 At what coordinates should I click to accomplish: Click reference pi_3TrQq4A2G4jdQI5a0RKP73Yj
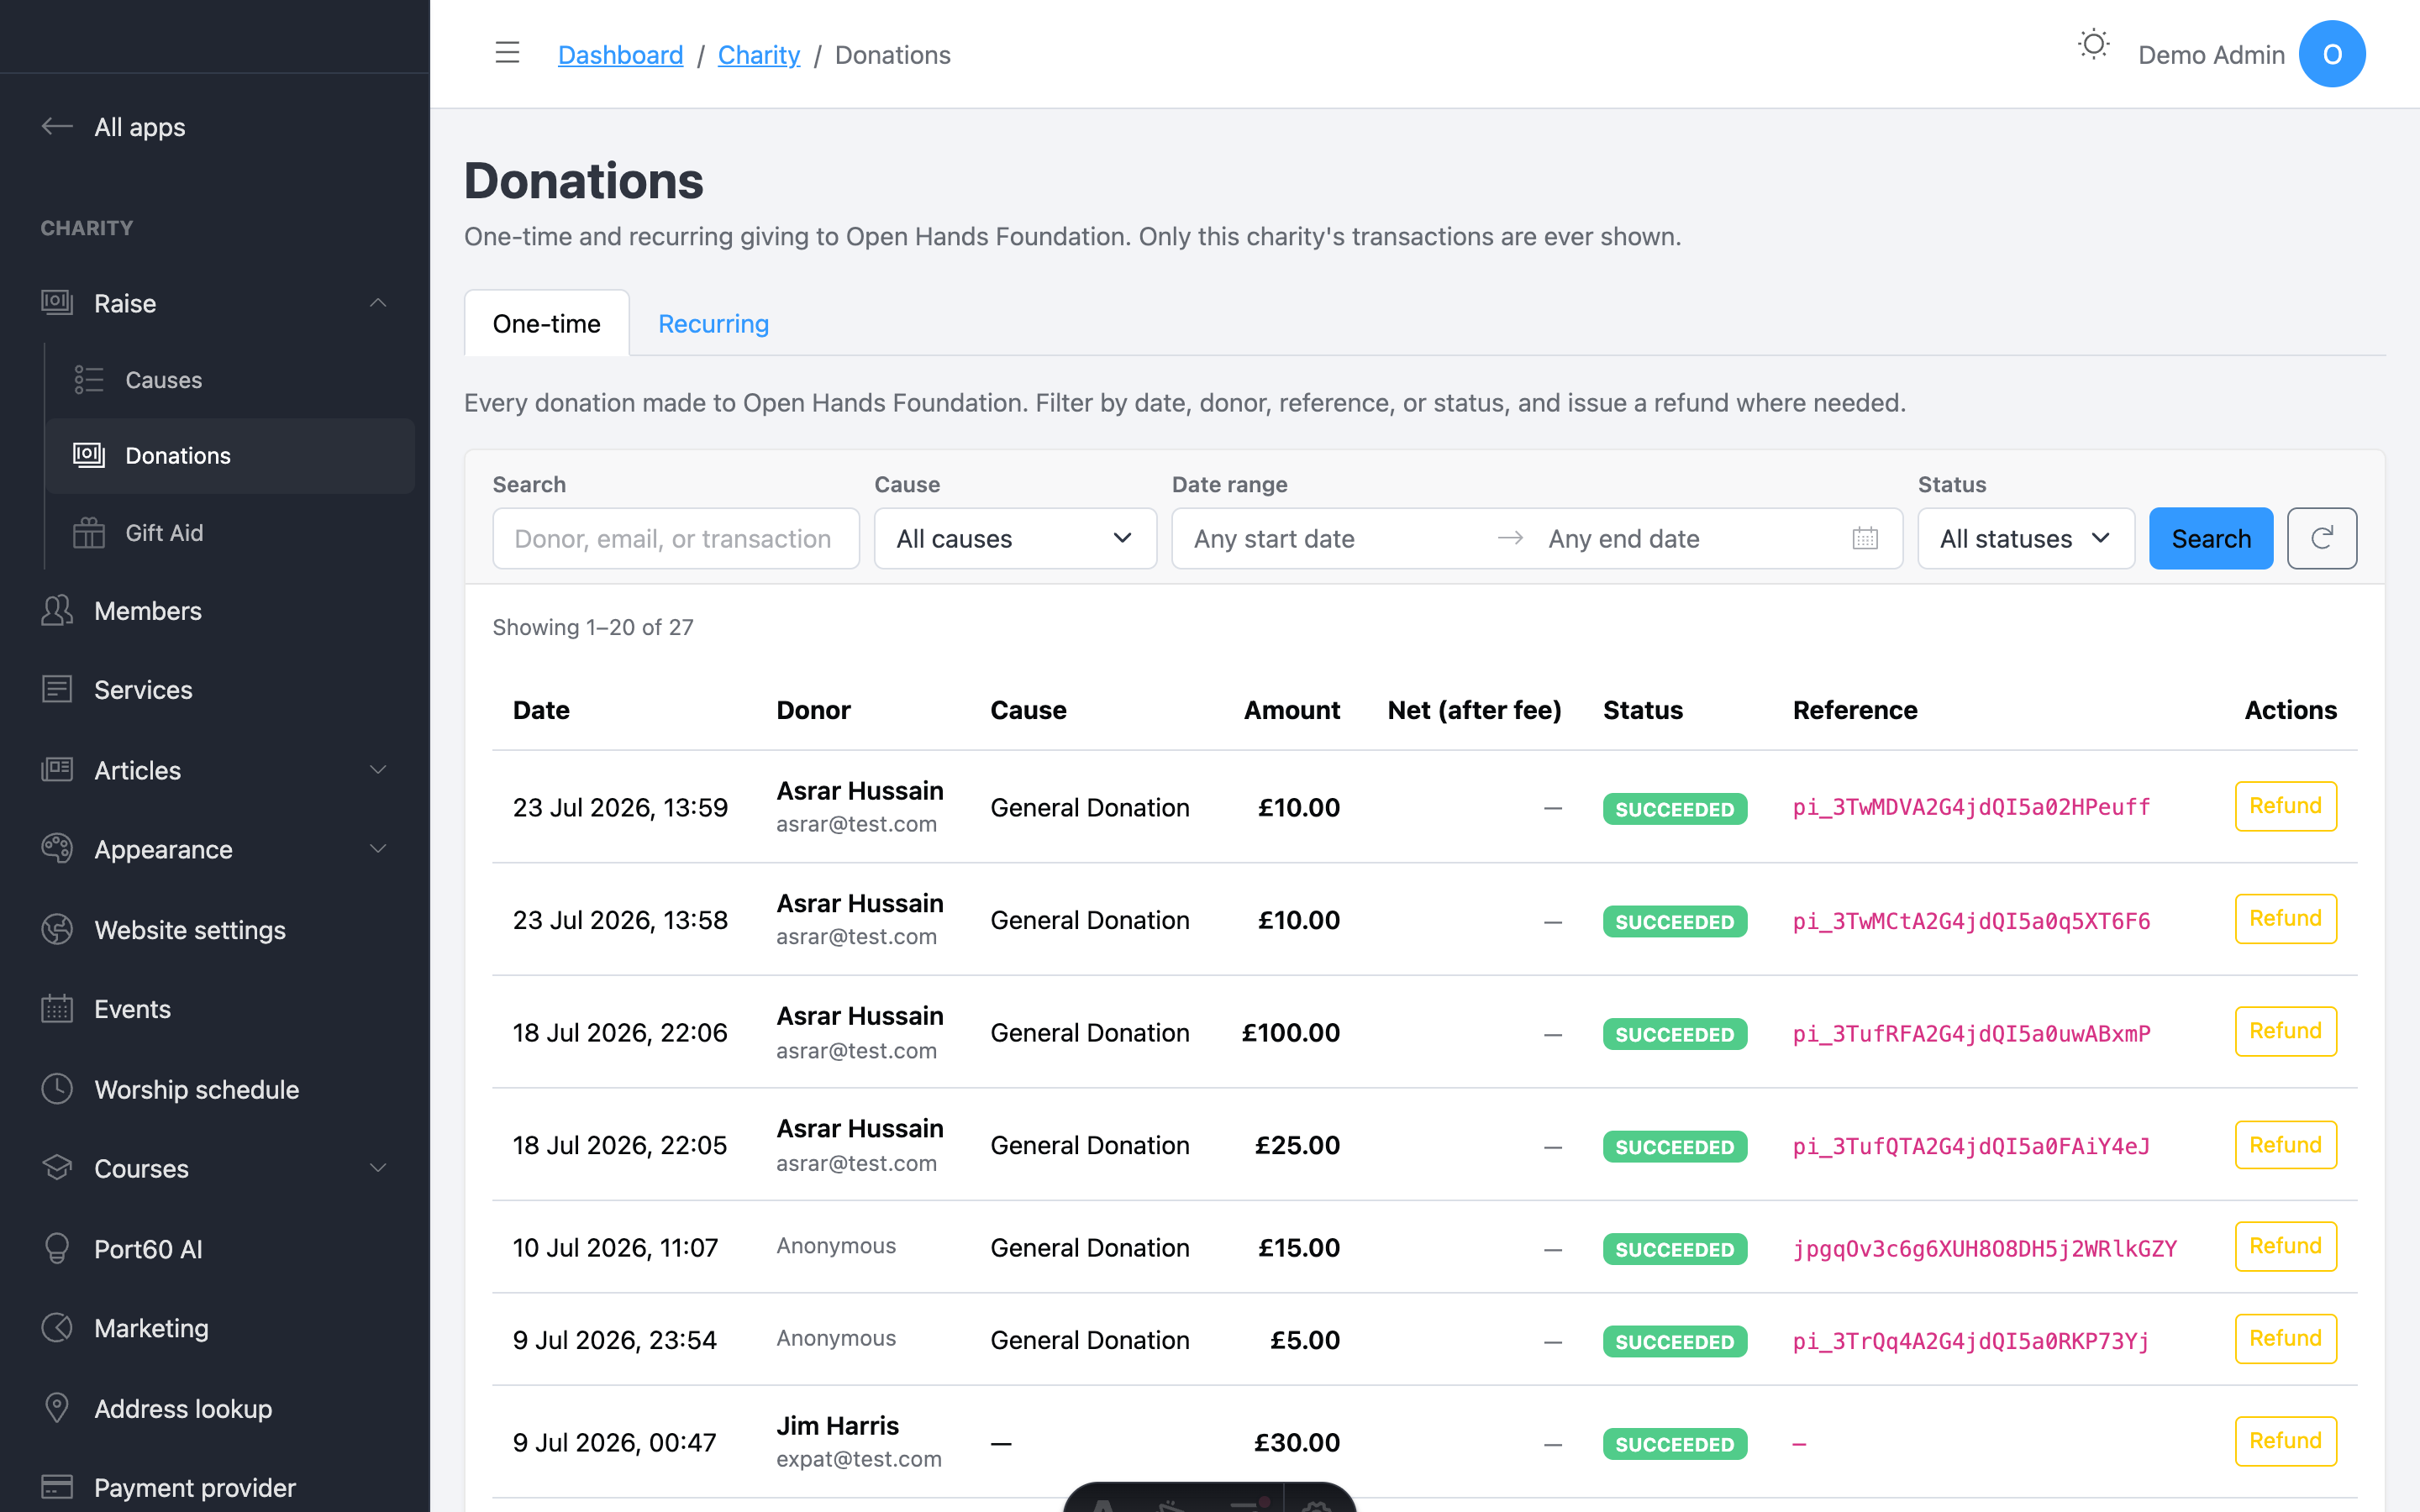pyautogui.click(x=1971, y=1340)
